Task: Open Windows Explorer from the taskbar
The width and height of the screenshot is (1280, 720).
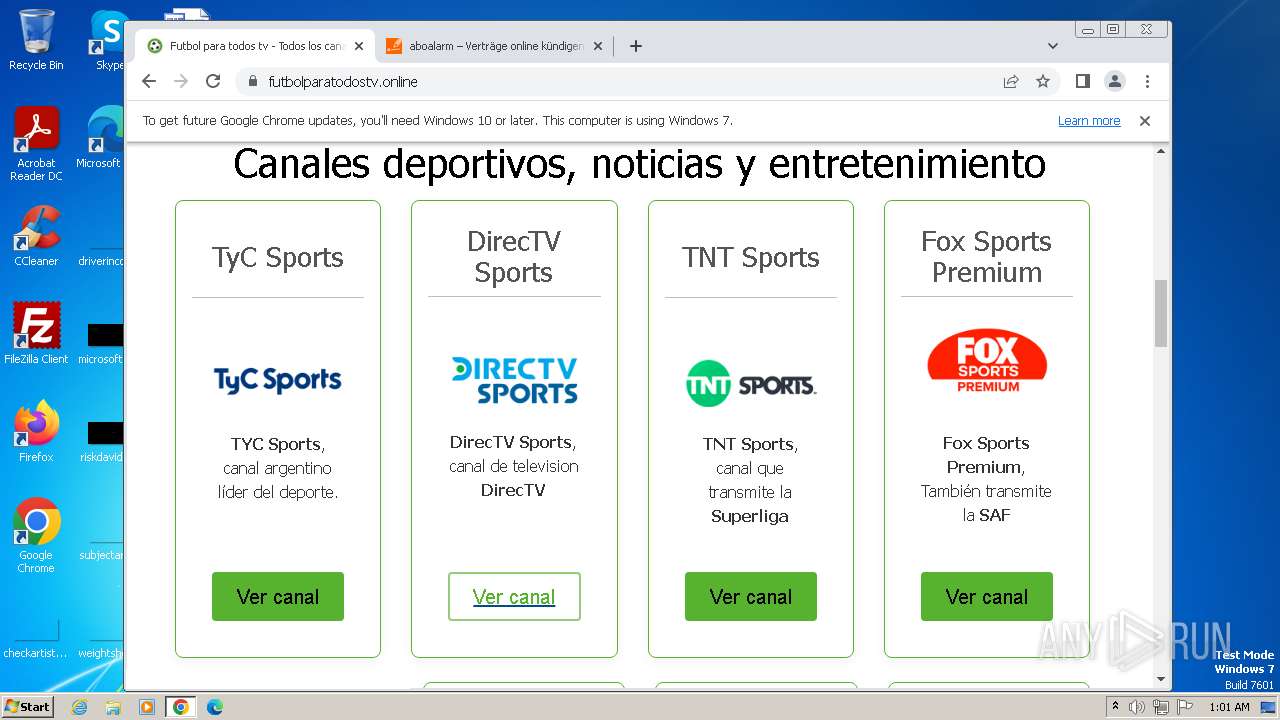Action: [x=113, y=707]
